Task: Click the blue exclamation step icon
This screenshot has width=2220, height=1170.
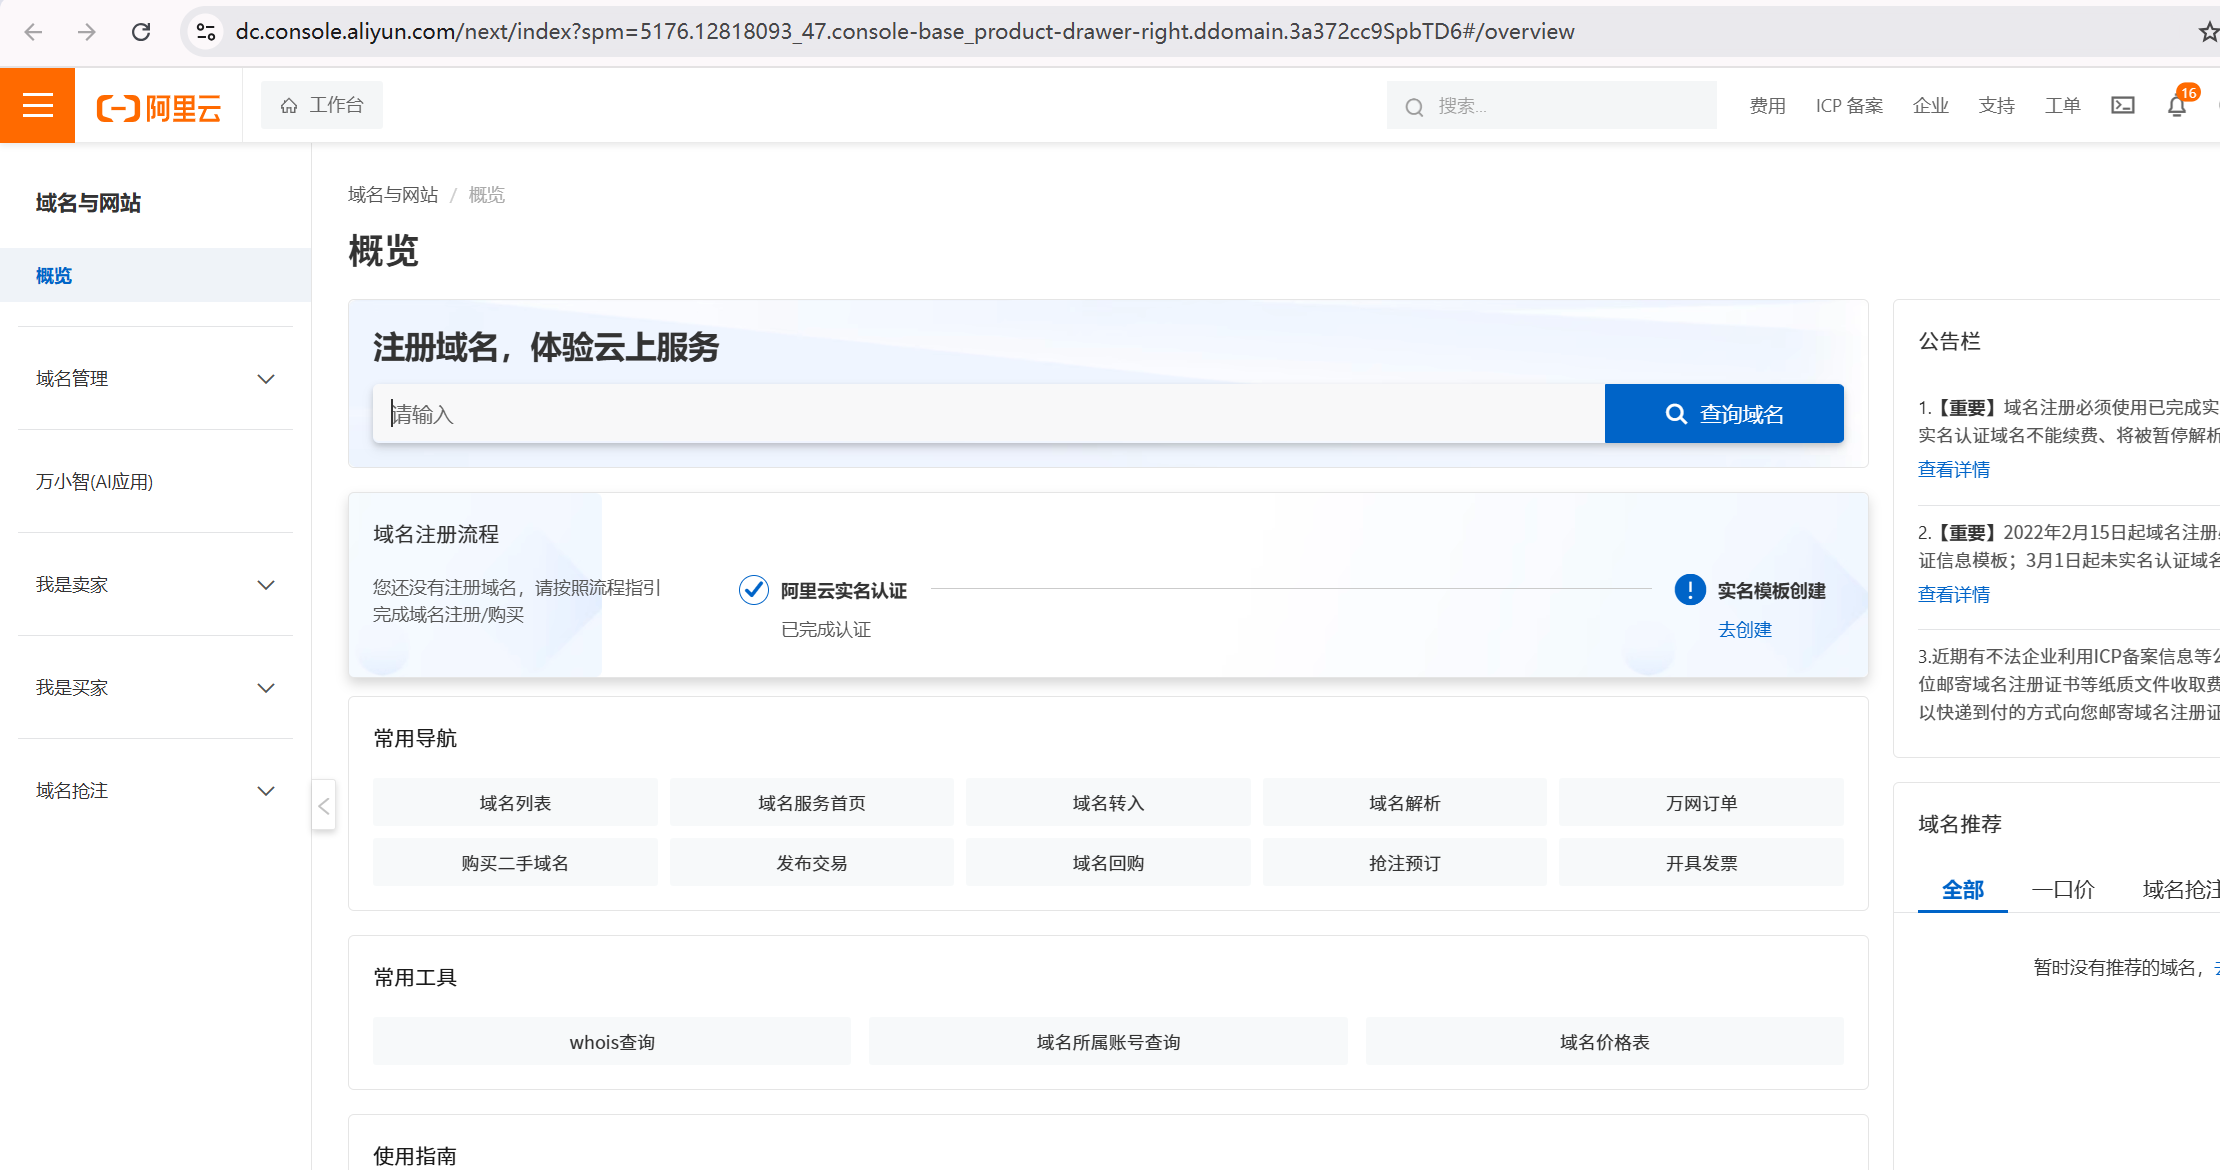Action: click(1689, 590)
